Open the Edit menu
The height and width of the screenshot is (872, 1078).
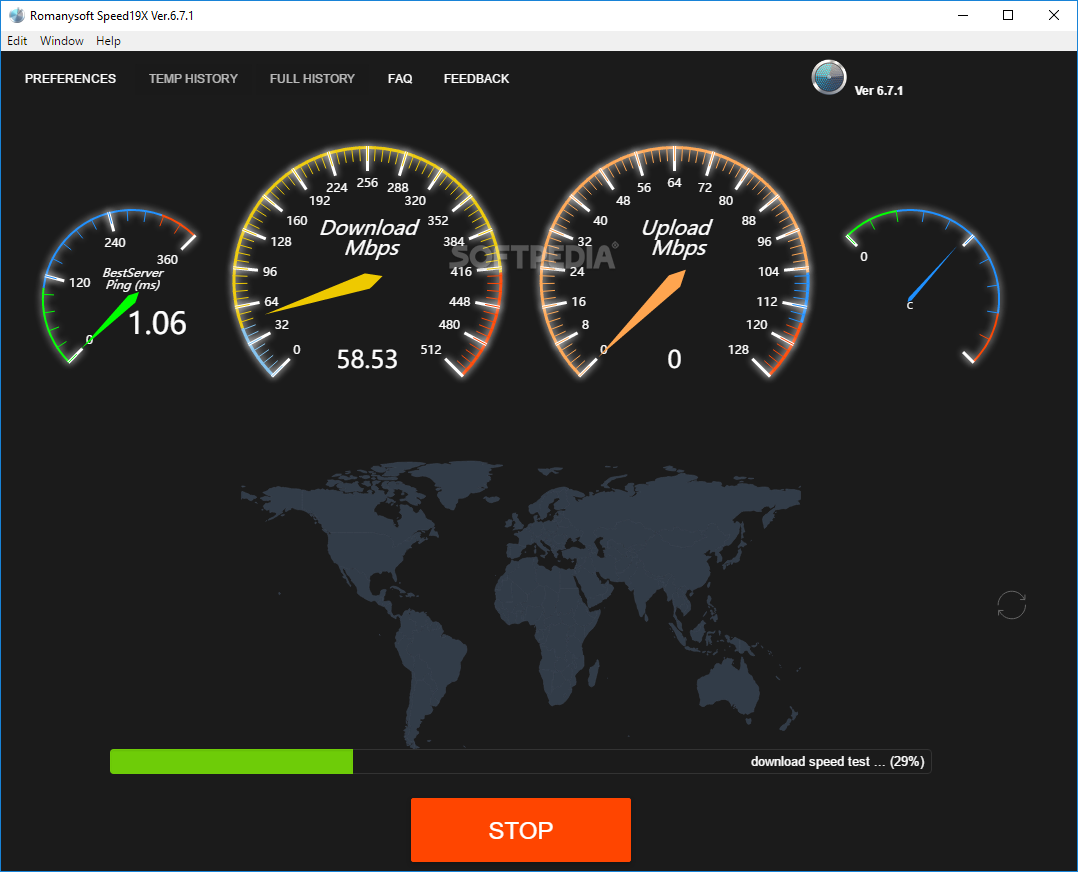pos(17,41)
